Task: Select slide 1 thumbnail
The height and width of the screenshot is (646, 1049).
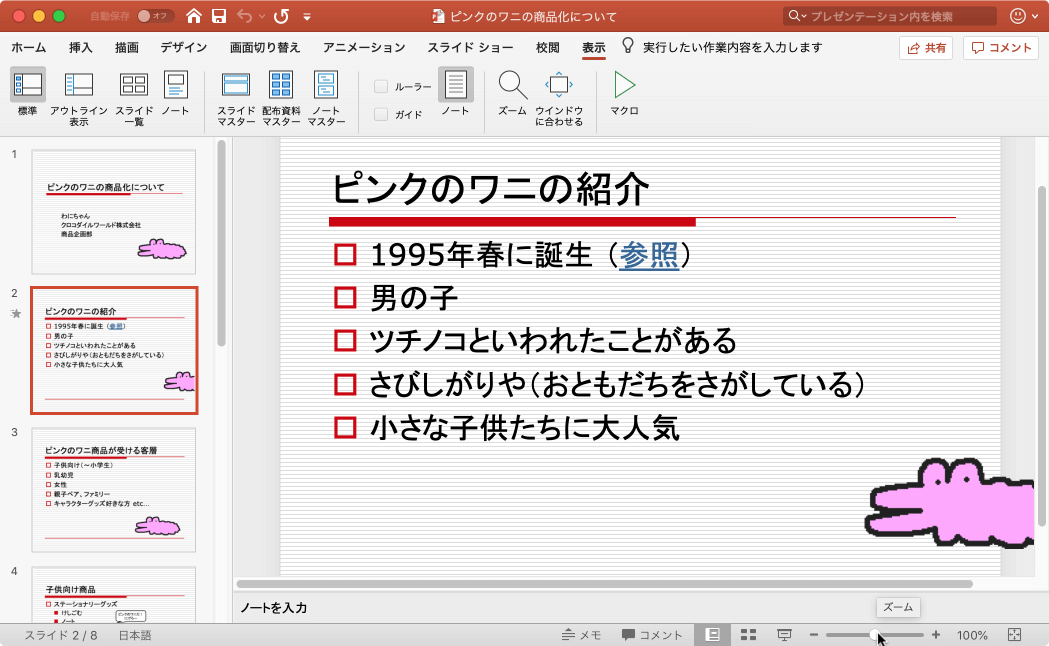Action: pos(114,212)
